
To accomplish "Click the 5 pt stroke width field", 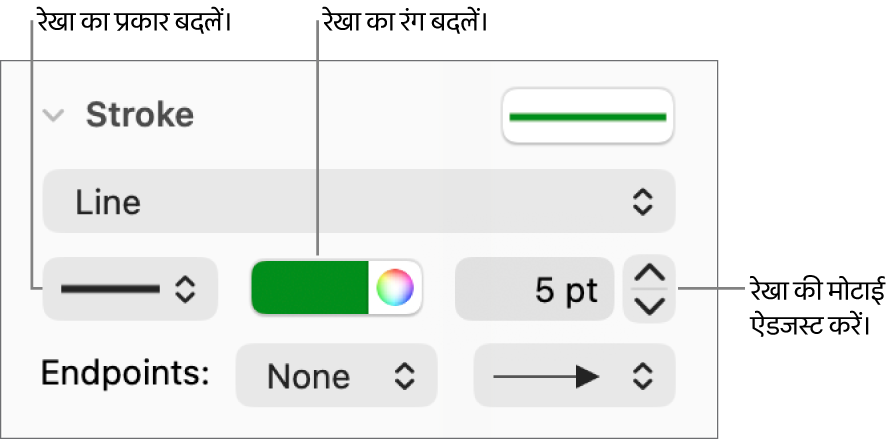I will click(x=534, y=290).
